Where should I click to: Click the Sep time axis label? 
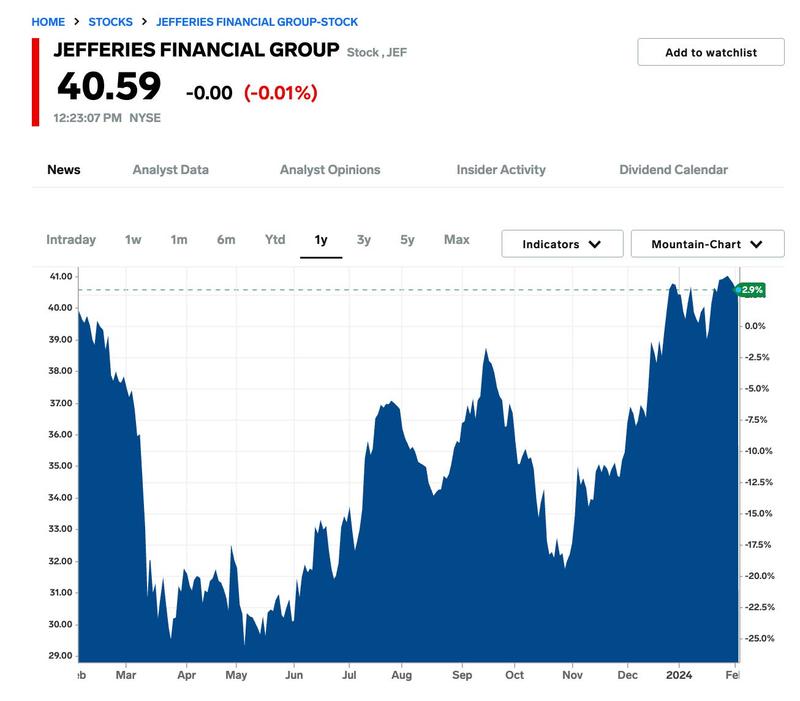click(462, 675)
